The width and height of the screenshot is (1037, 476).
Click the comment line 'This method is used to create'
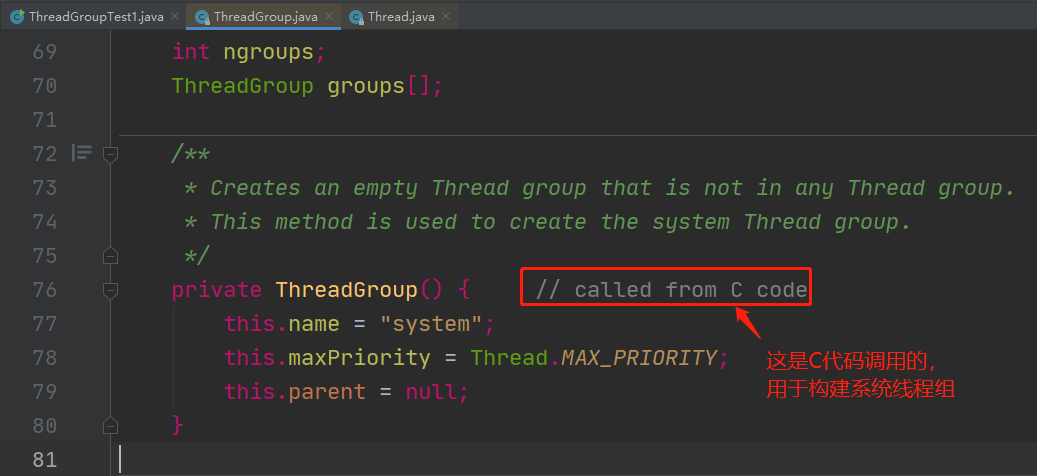point(548,221)
